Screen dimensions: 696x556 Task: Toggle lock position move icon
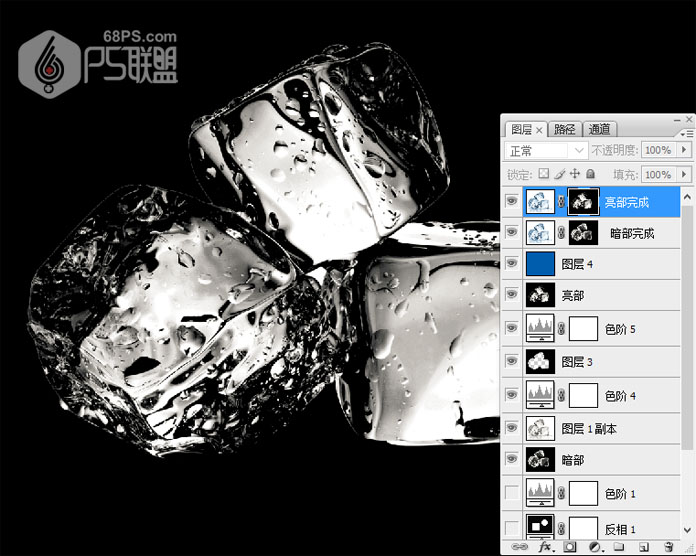(x=575, y=174)
